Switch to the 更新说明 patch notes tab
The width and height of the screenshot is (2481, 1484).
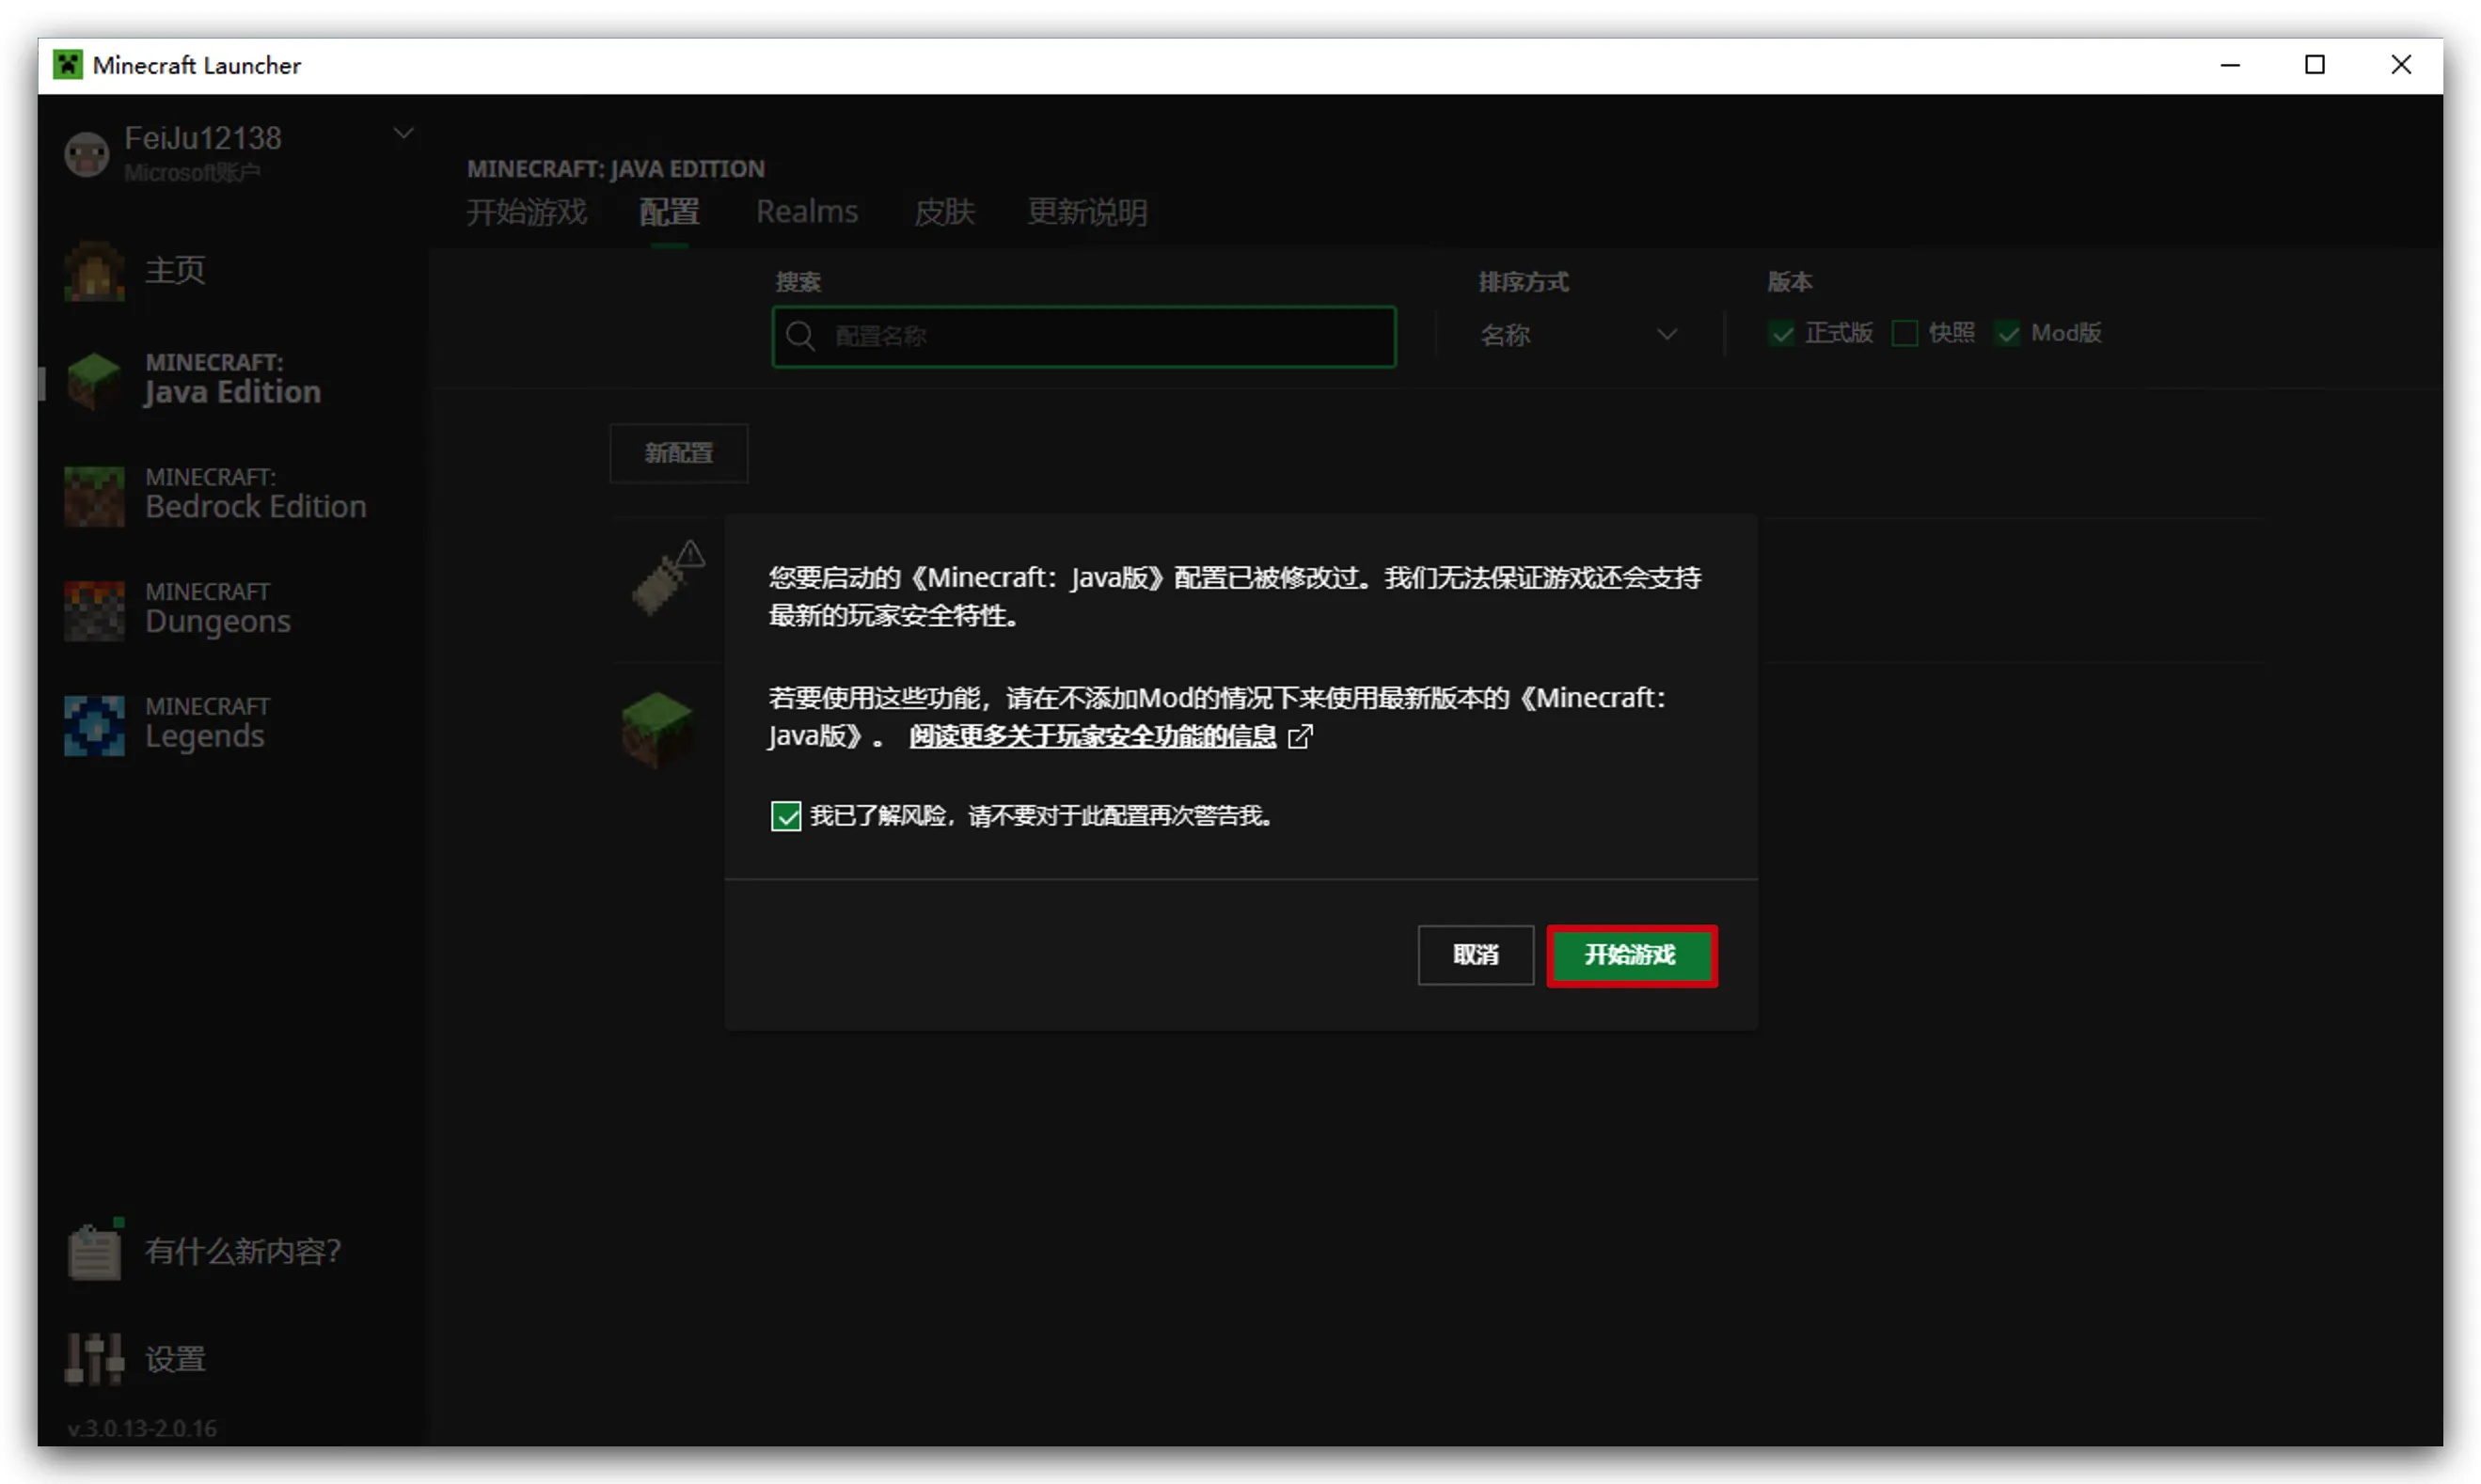coord(1087,212)
